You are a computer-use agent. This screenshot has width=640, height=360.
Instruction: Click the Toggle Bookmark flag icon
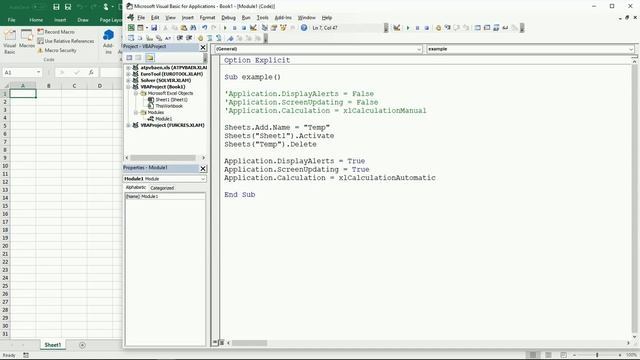tap(231, 38)
